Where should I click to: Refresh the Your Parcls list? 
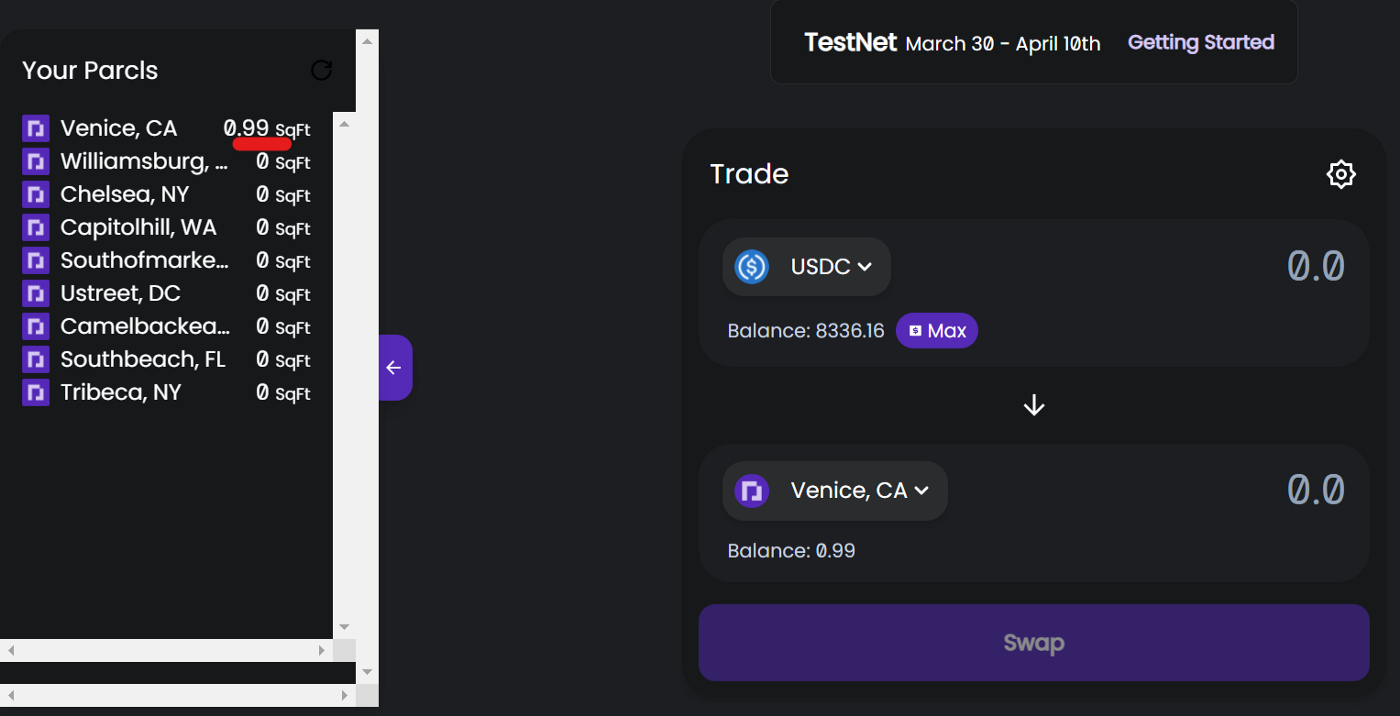tap(321, 70)
